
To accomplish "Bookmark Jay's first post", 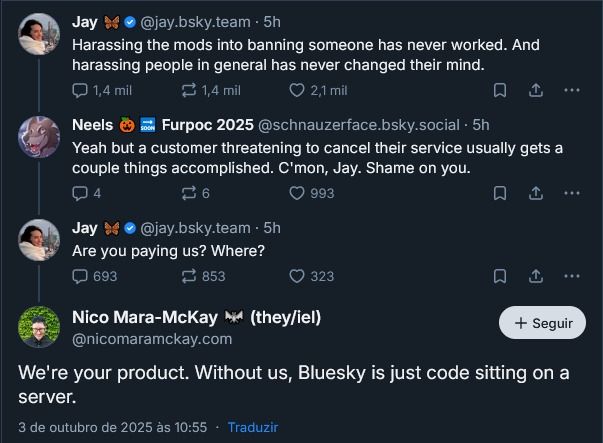I will [500, 90].
